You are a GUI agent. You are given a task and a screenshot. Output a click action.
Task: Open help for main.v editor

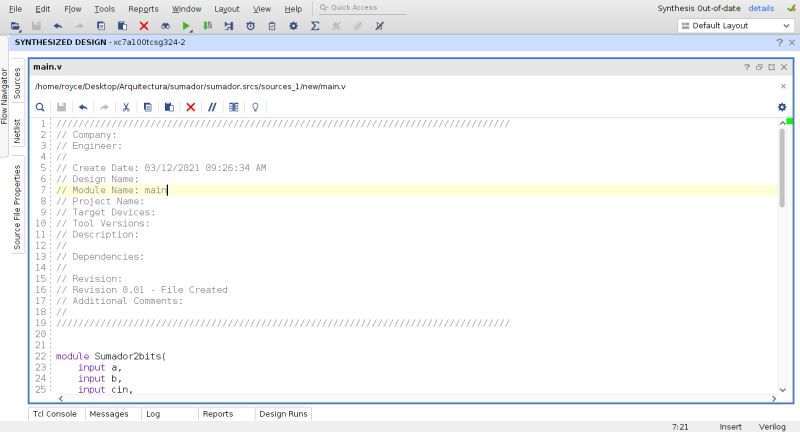pyautogui.click(x=747, y=67)
